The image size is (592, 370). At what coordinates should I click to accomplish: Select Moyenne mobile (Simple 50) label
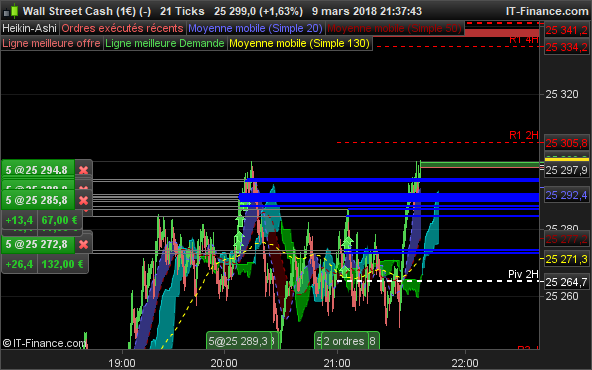395,28
